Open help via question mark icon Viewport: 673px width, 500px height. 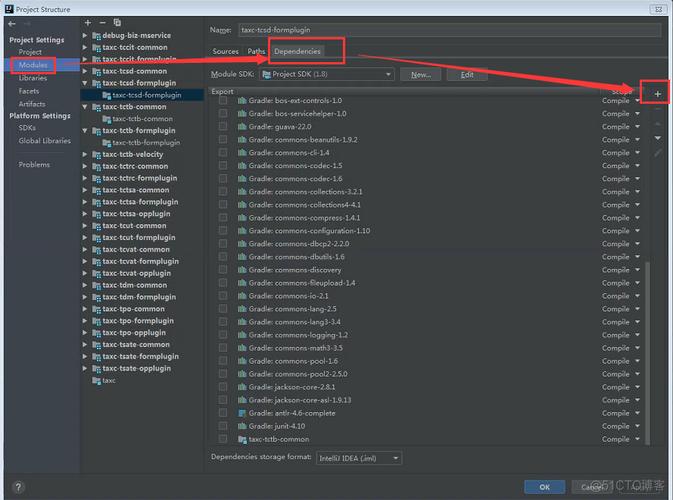18,487
